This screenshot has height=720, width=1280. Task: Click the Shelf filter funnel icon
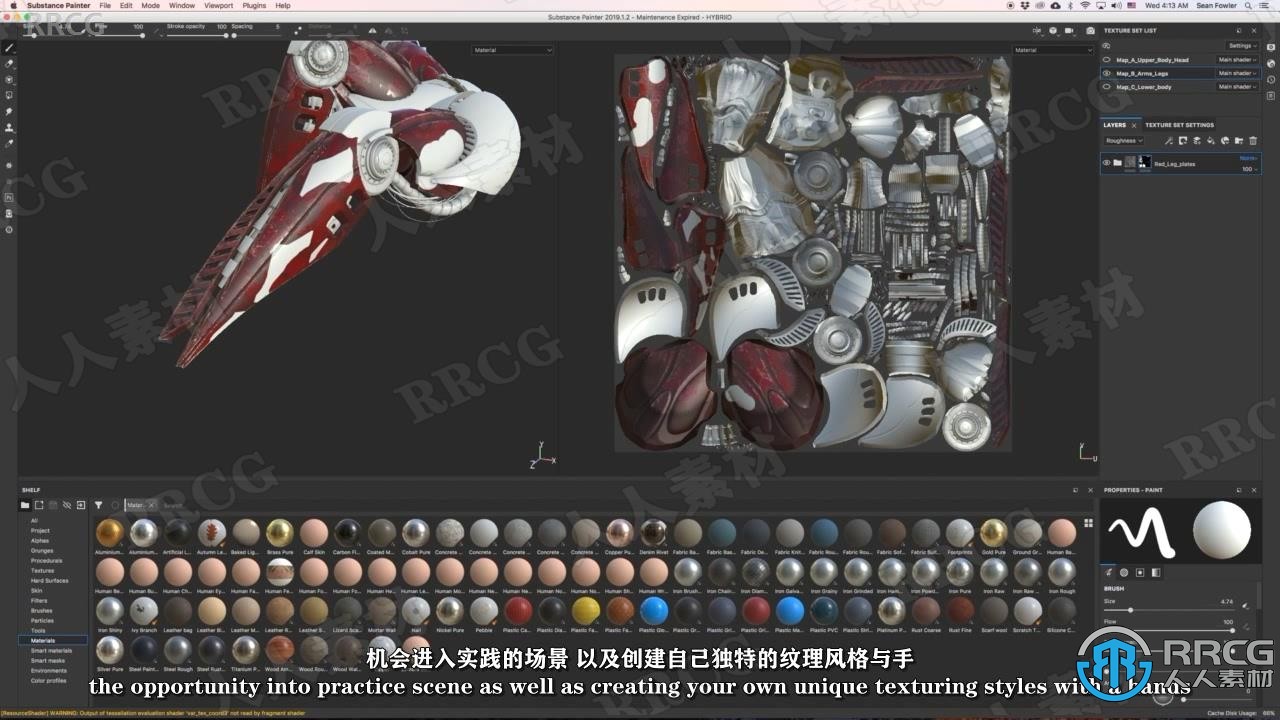[x=98, y=505]
